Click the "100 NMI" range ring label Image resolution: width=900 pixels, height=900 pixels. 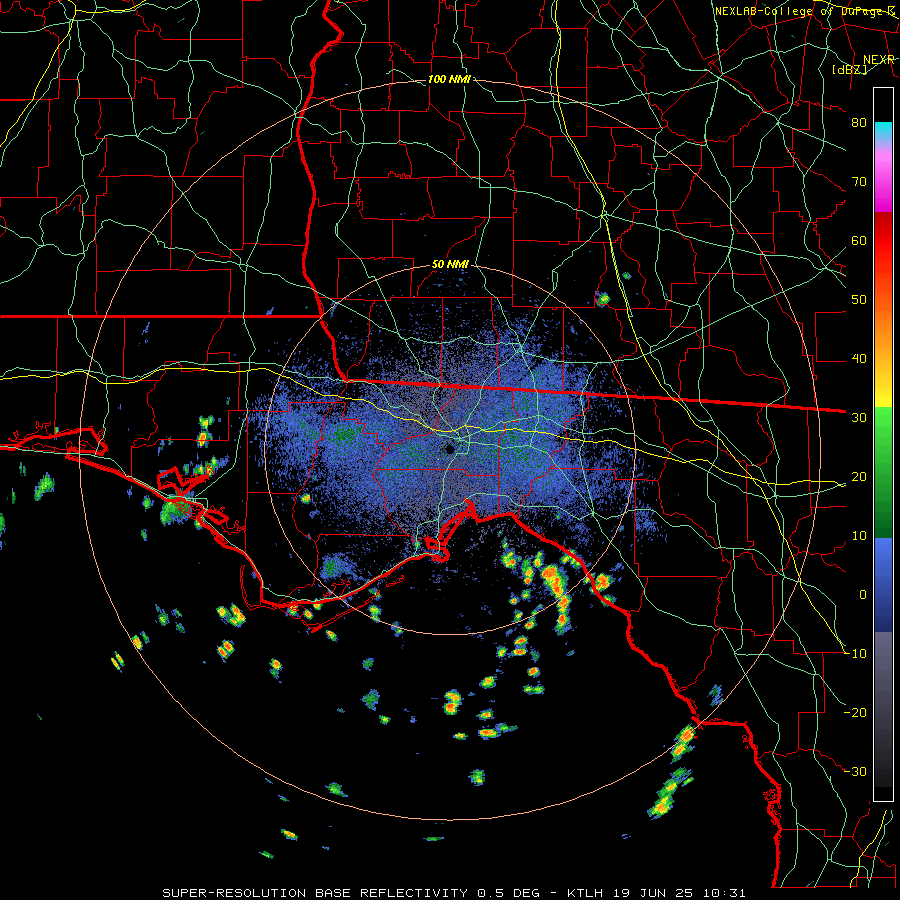point(449,79)
